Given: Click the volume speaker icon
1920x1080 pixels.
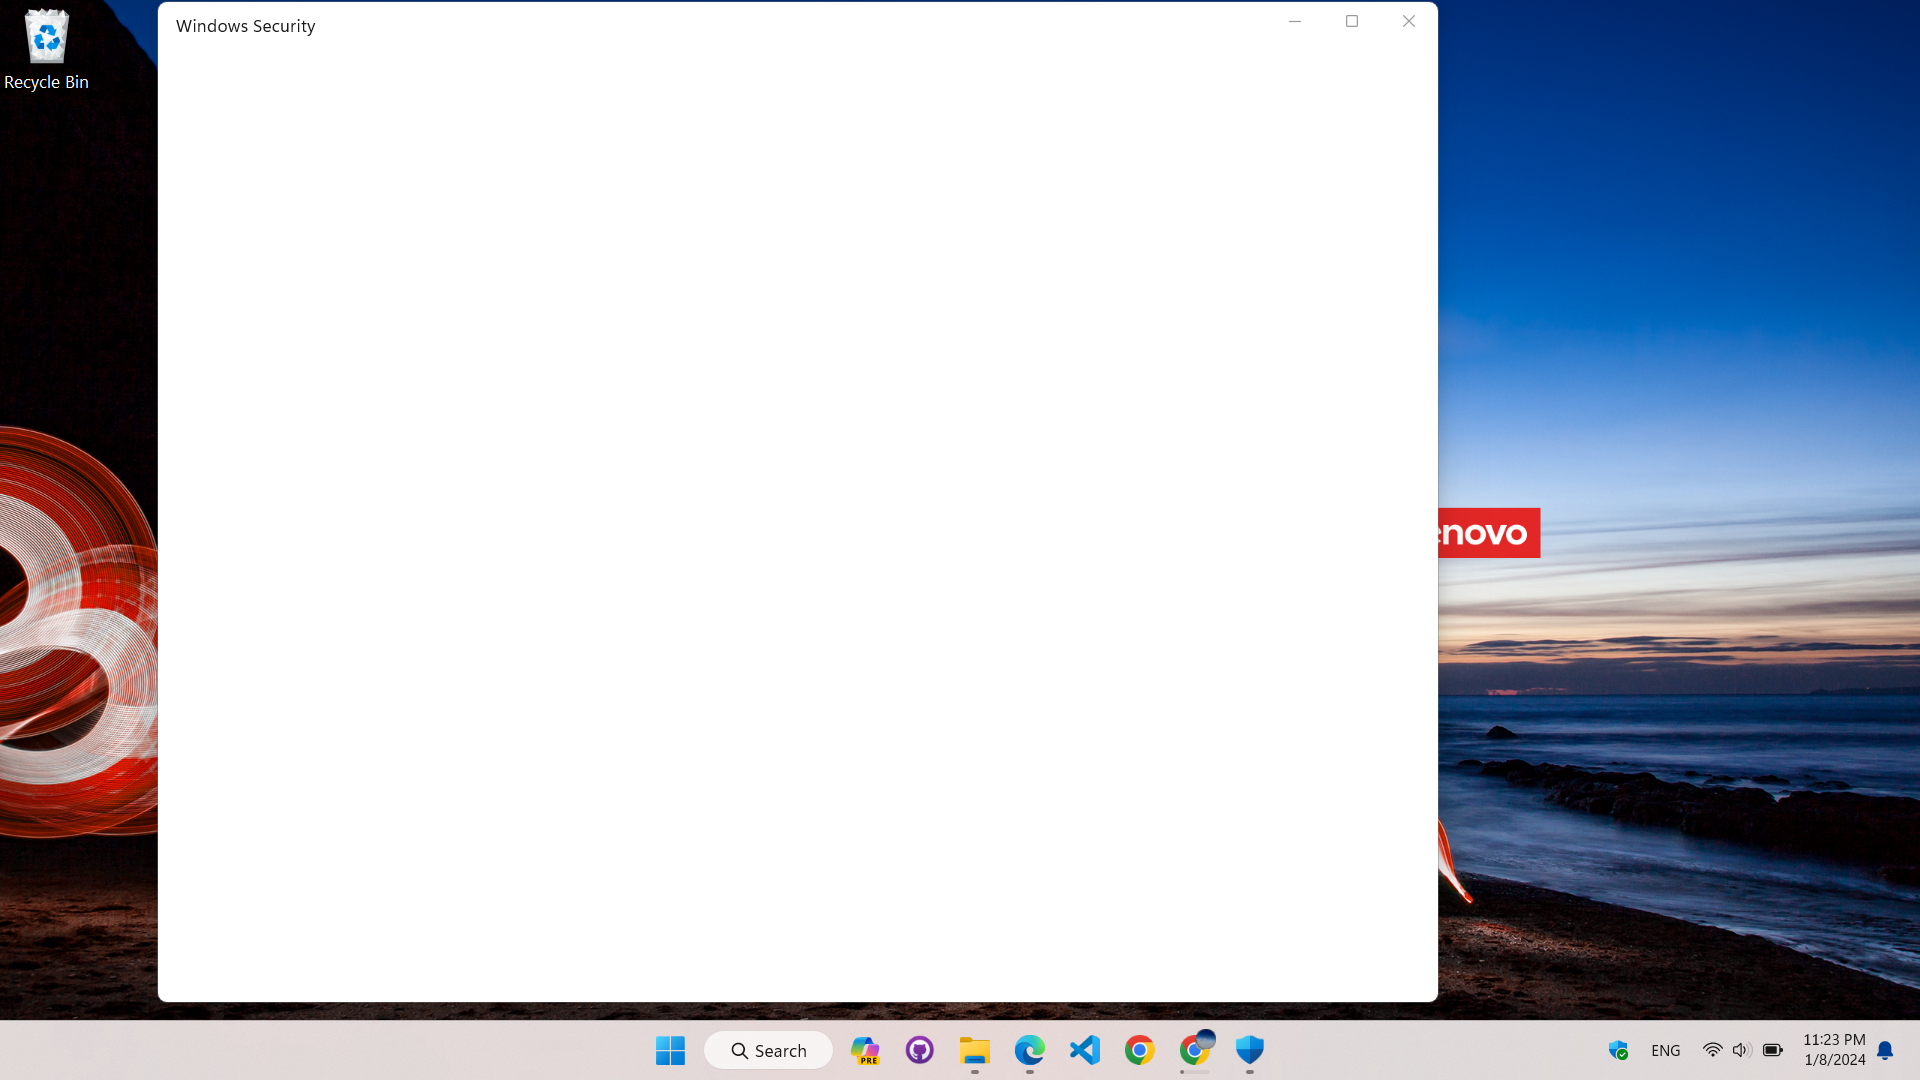Looking at the screenshot, I should 1741,1050.
